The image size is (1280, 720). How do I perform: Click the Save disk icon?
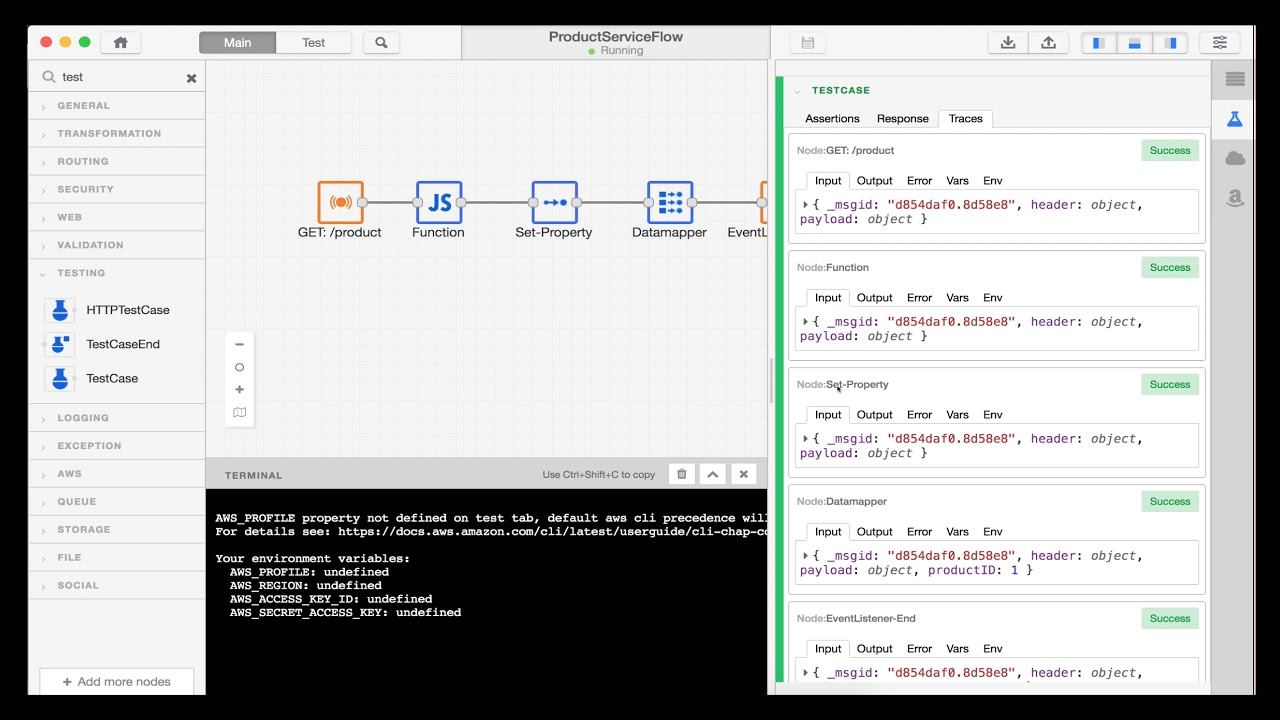click(x=808, y=43)
